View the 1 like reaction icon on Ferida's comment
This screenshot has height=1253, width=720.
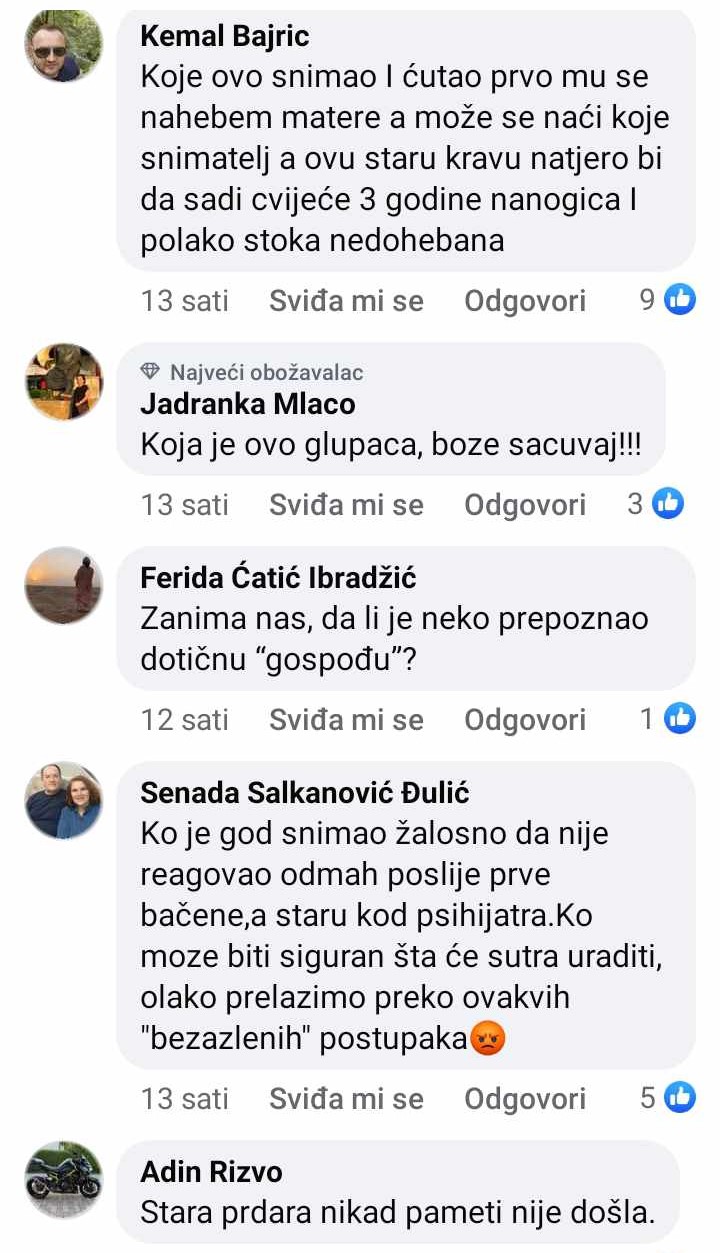tap(680, 718)
